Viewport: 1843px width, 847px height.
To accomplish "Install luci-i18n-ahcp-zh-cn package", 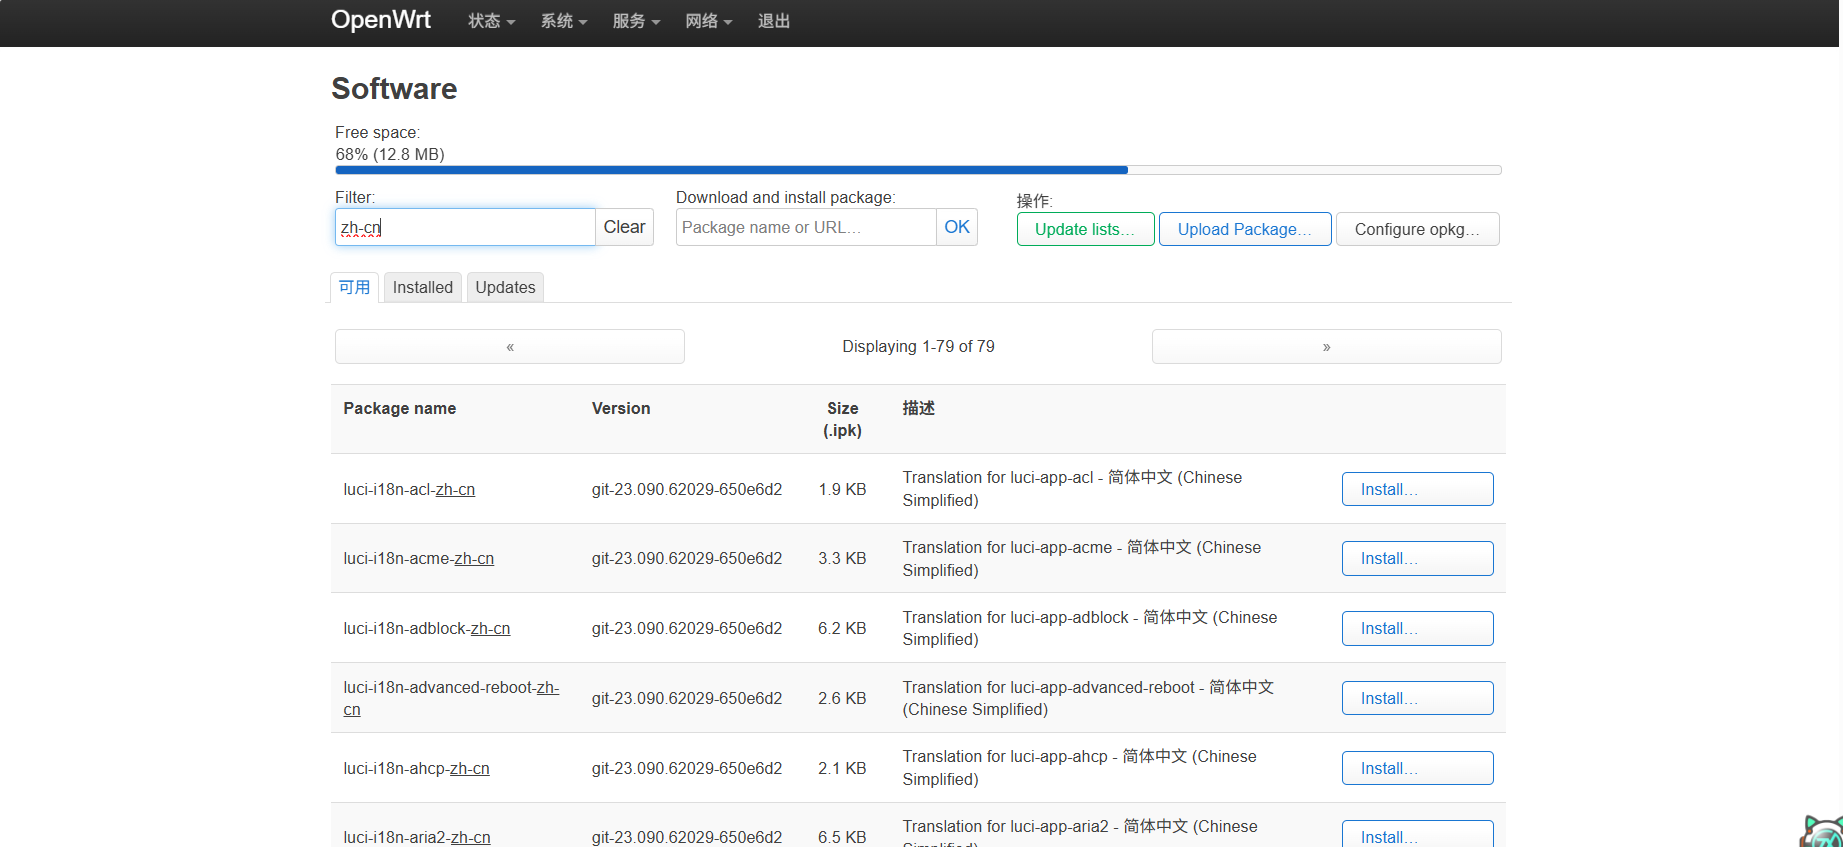I will pyautogui.click(x=1417, y=768).
